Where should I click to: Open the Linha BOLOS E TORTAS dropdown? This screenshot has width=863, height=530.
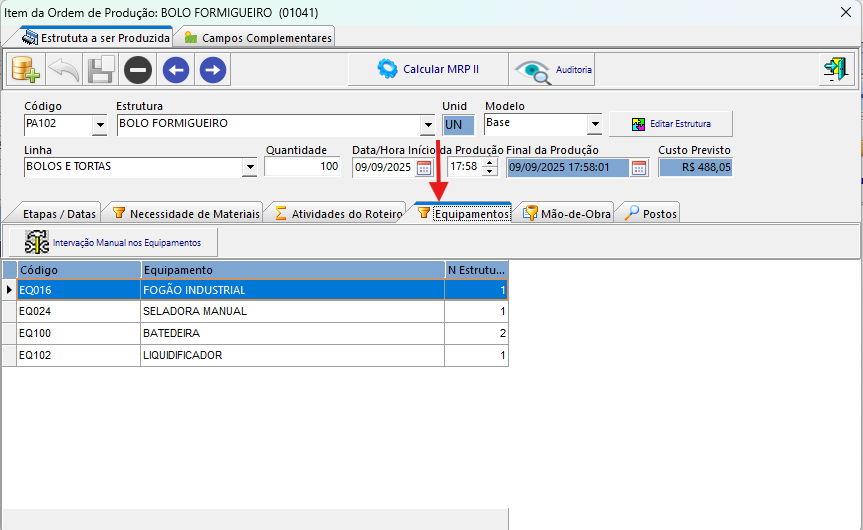249,168
